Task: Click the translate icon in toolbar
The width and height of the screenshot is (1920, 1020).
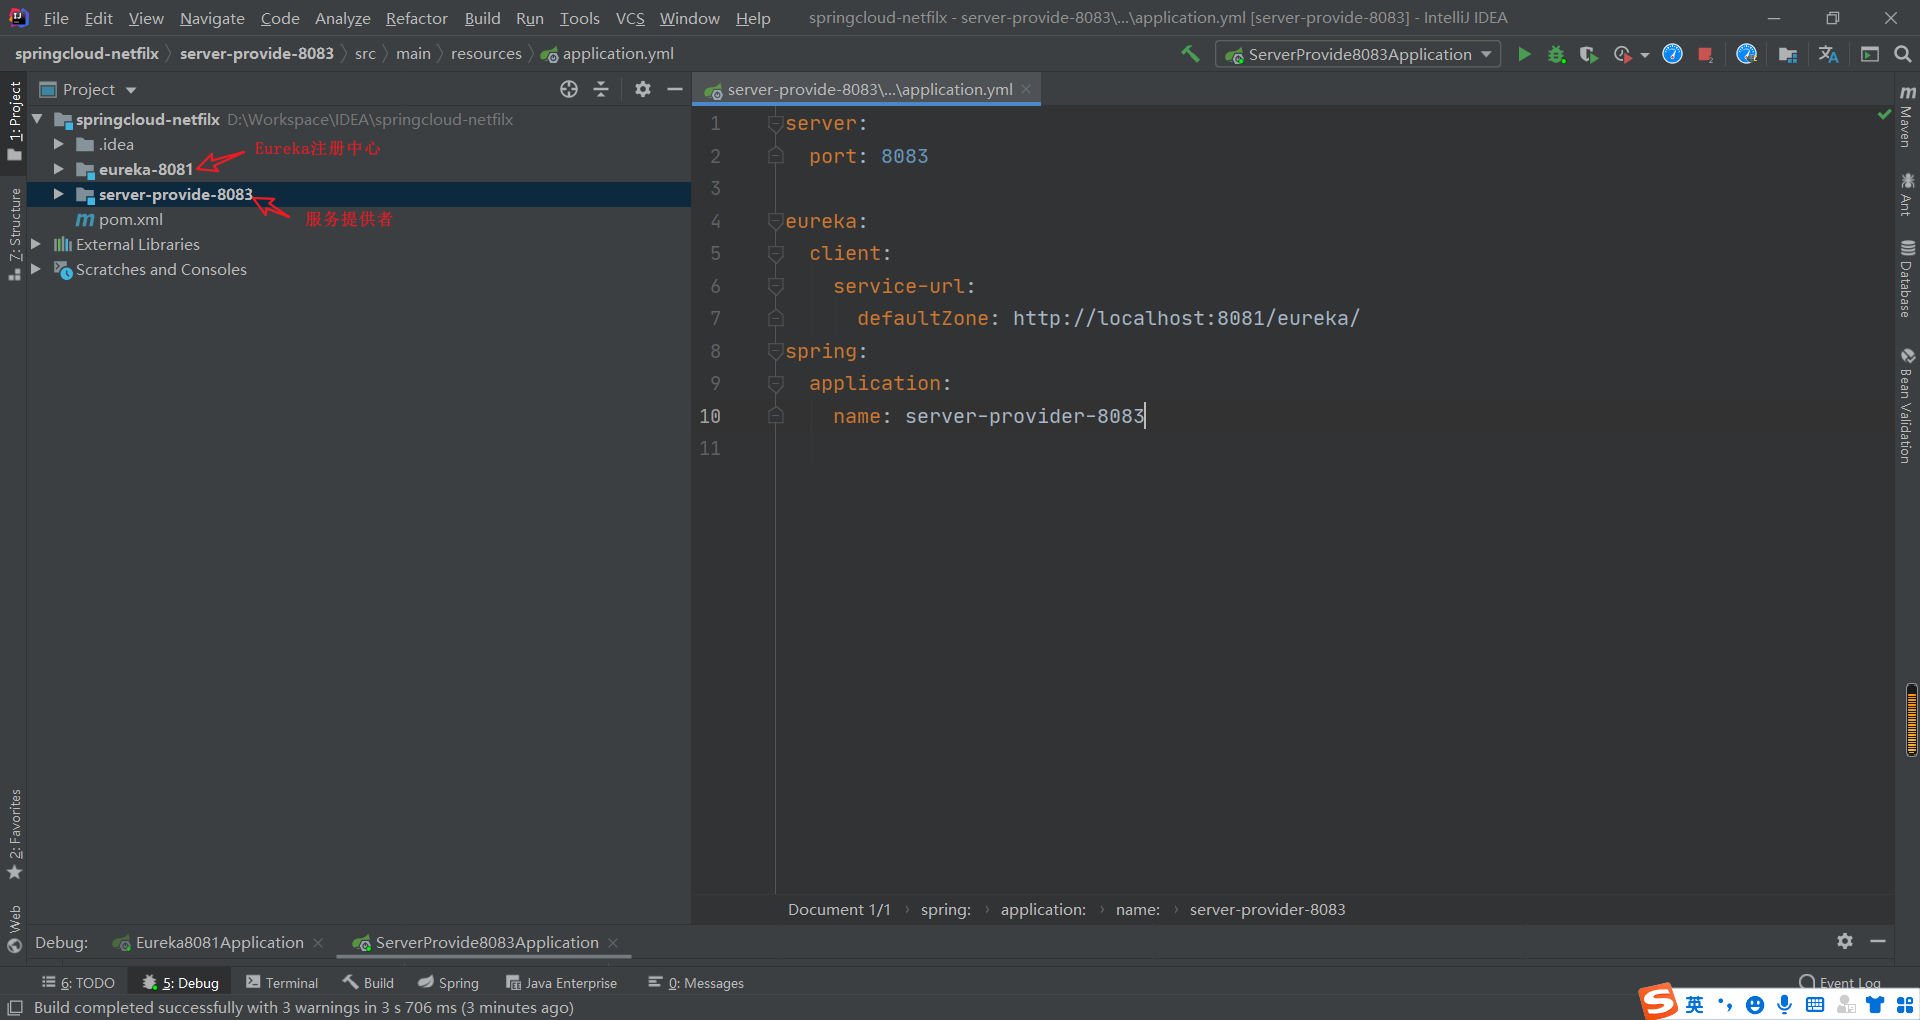Action: click(1829, 54)
